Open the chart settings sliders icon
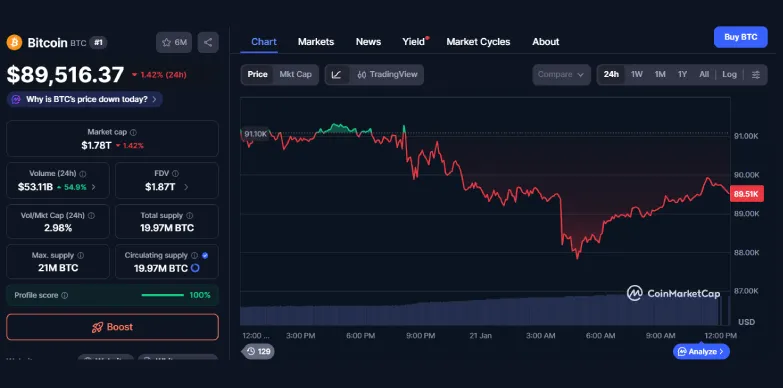783x388 pixels. (x=756, y=74)
